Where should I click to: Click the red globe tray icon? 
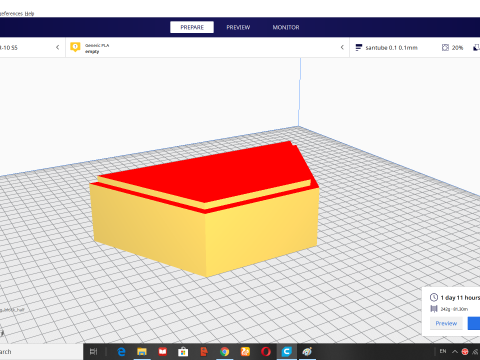pos(465,351)
